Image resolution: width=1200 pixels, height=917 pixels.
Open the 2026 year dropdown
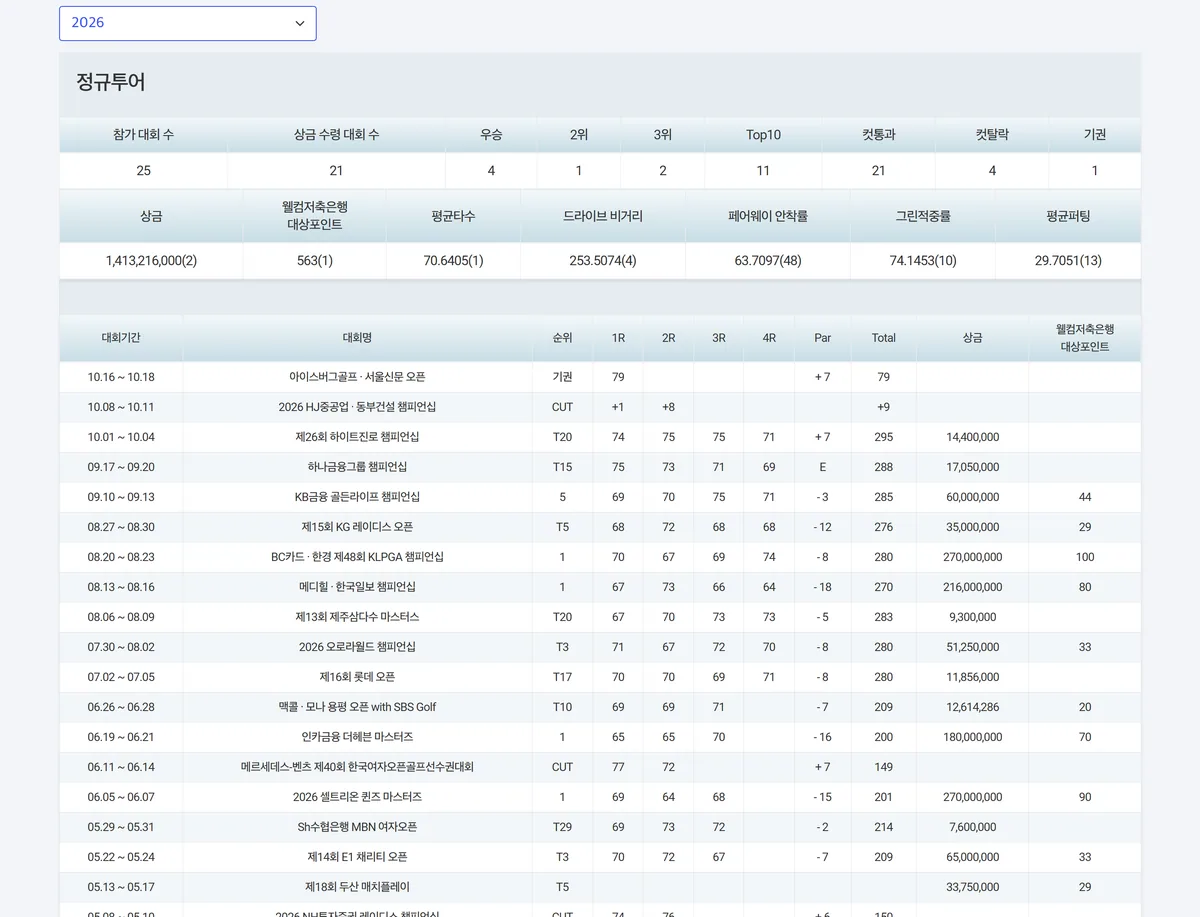188,23
